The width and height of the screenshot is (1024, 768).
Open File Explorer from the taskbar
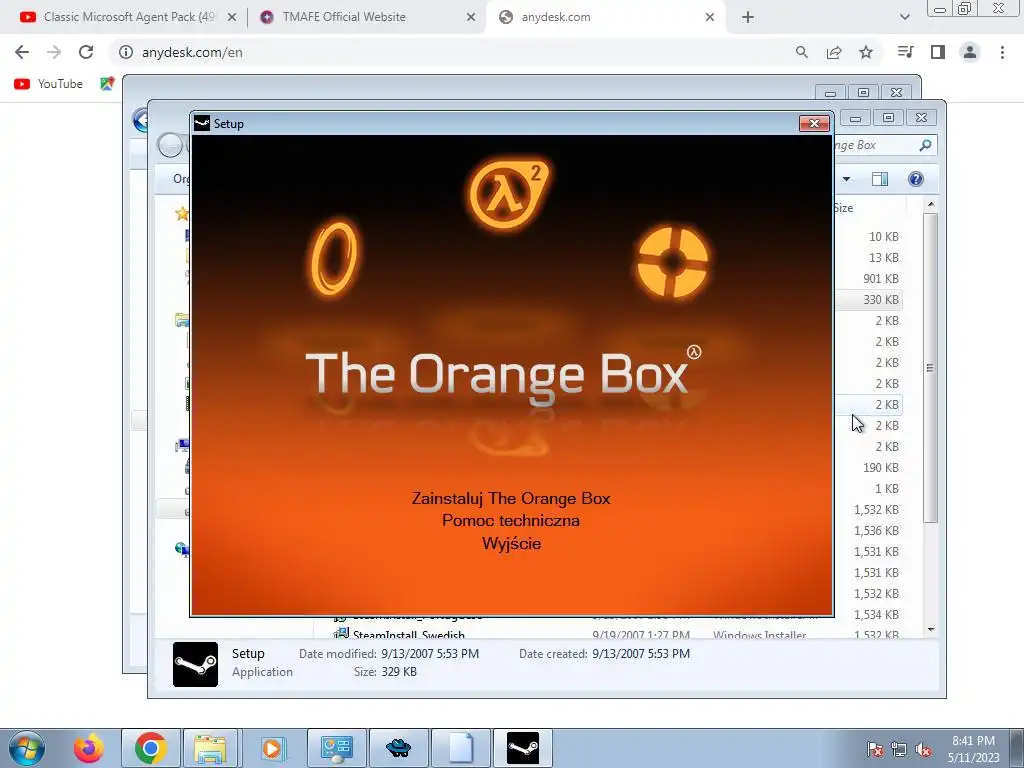pyautogui.click(x=210, y=748)
